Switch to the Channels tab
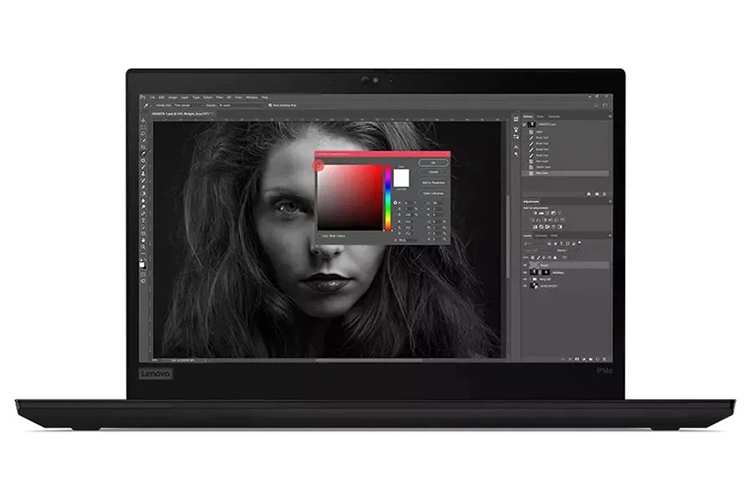Image resolution: width=750 pixels, height=500 pixels. tap(541, 236)
